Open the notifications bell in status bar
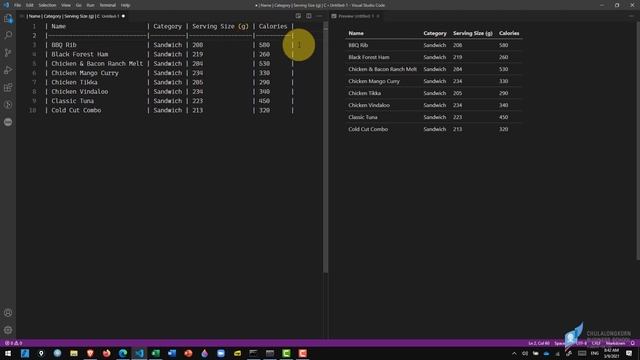This screenshot has width=640, height=360. point(633,343)
